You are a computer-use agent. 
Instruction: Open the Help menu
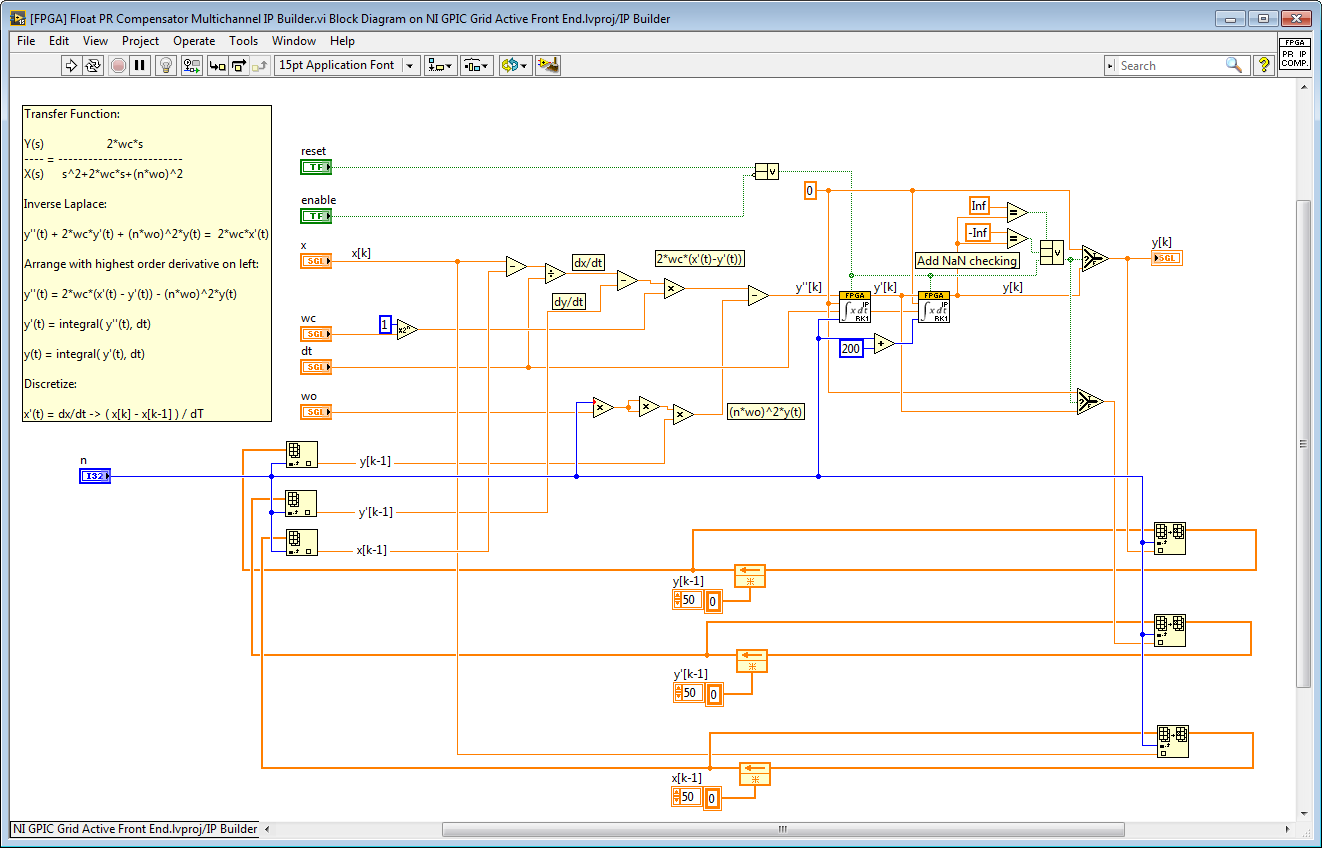(x=342, y=41)
